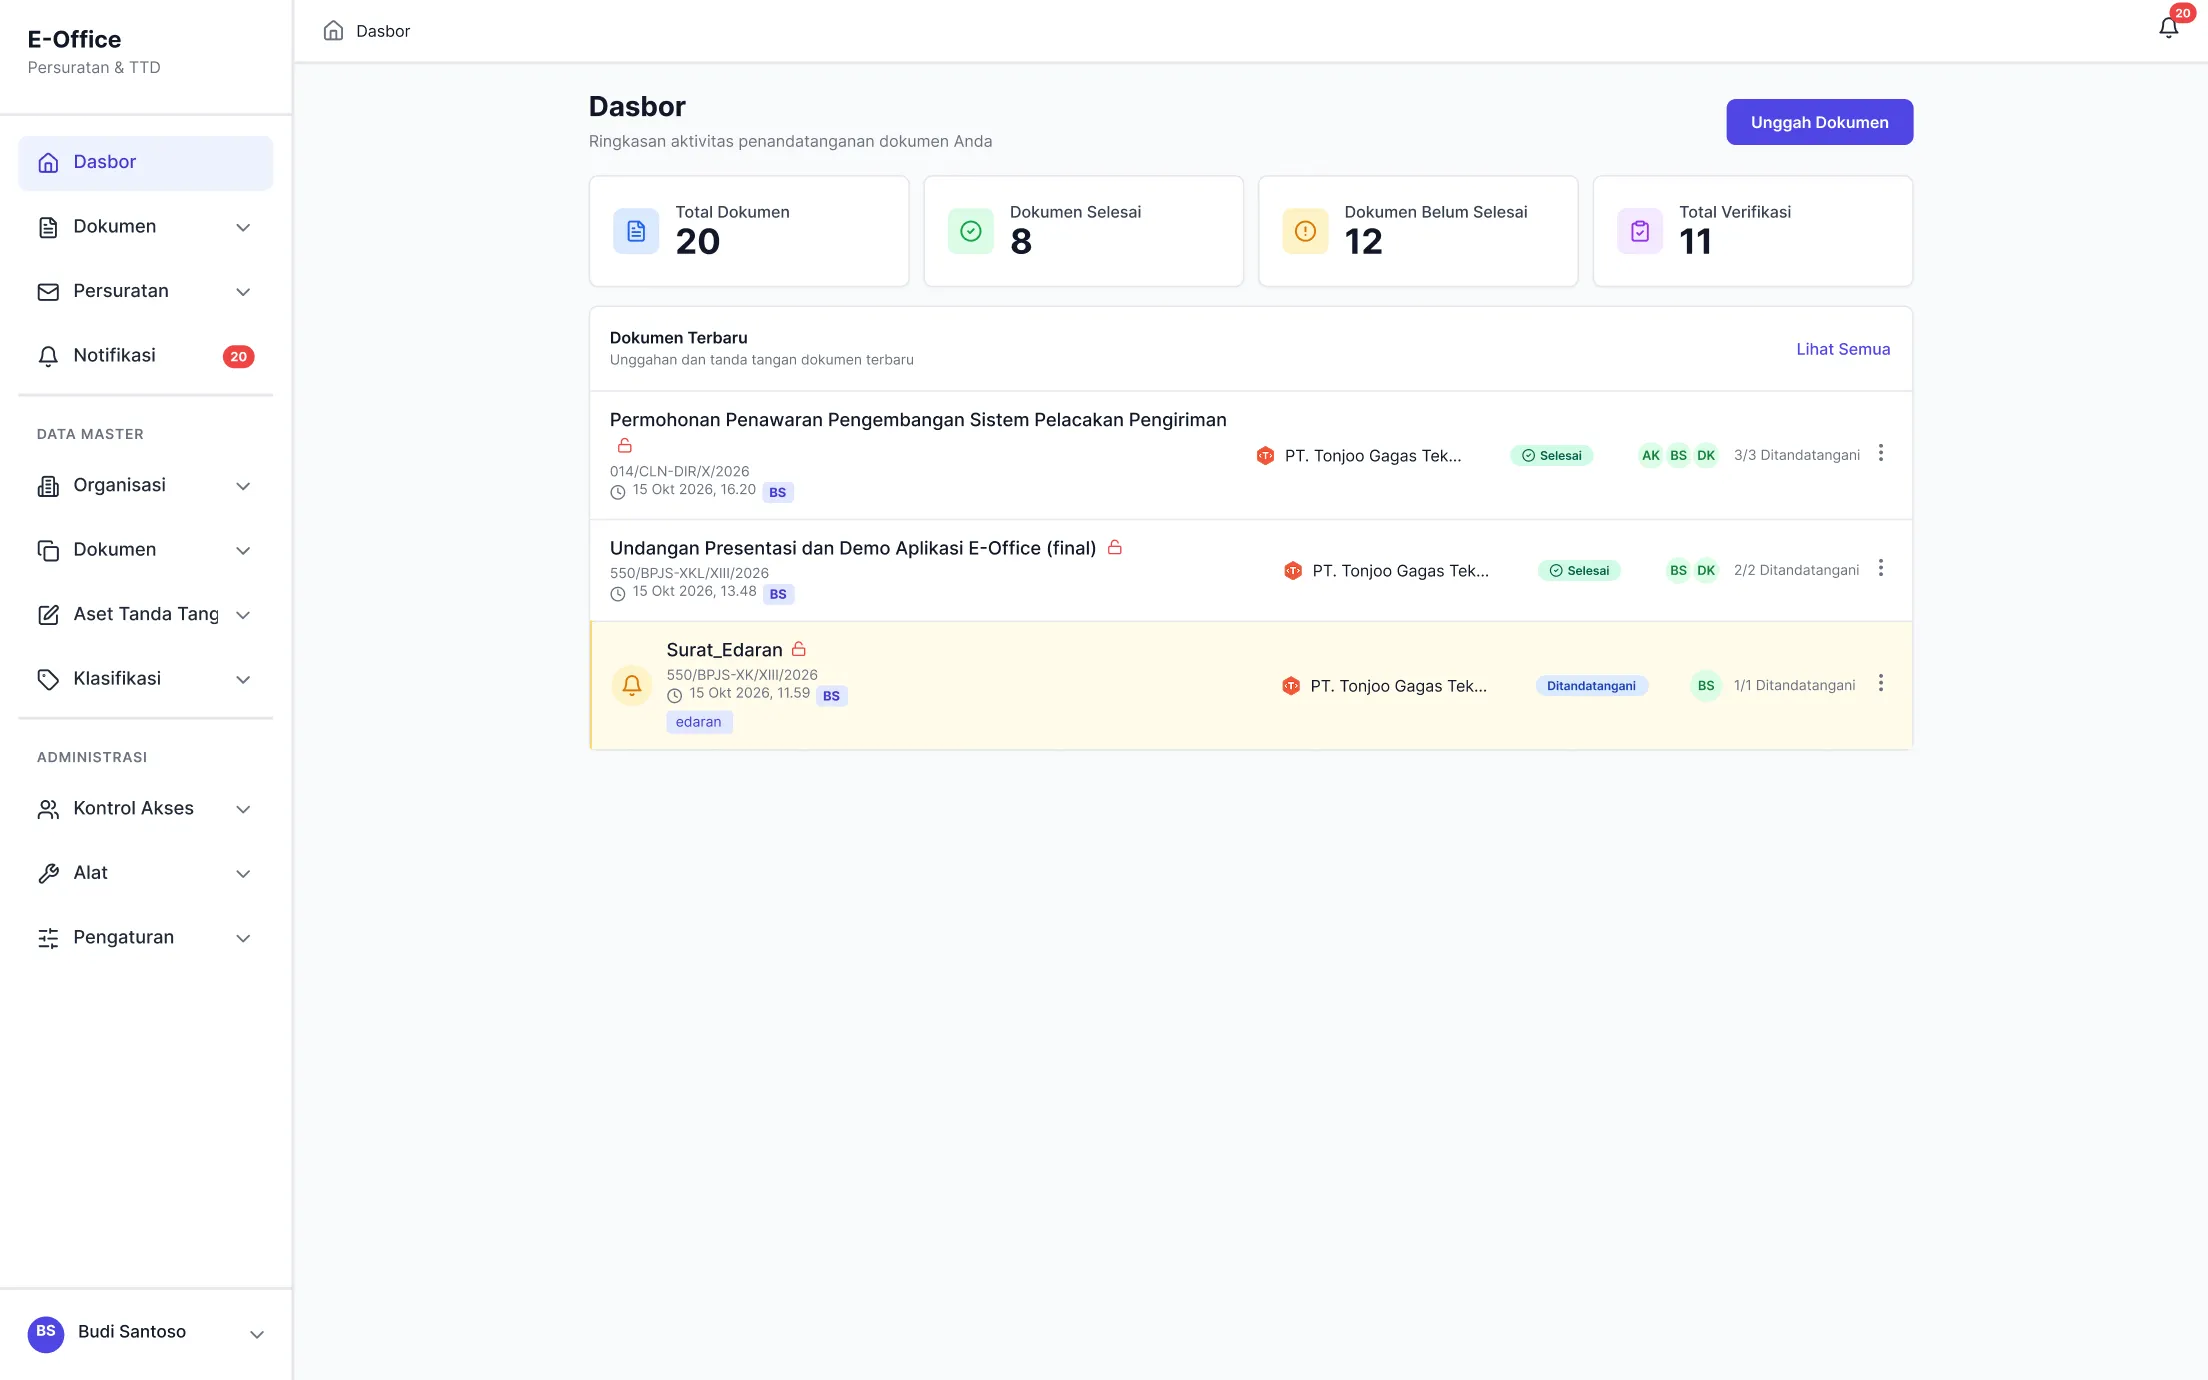Click the home icon in breadcrumb
The height and width of the screenshot is (1380, 2208).
point(333,30)
